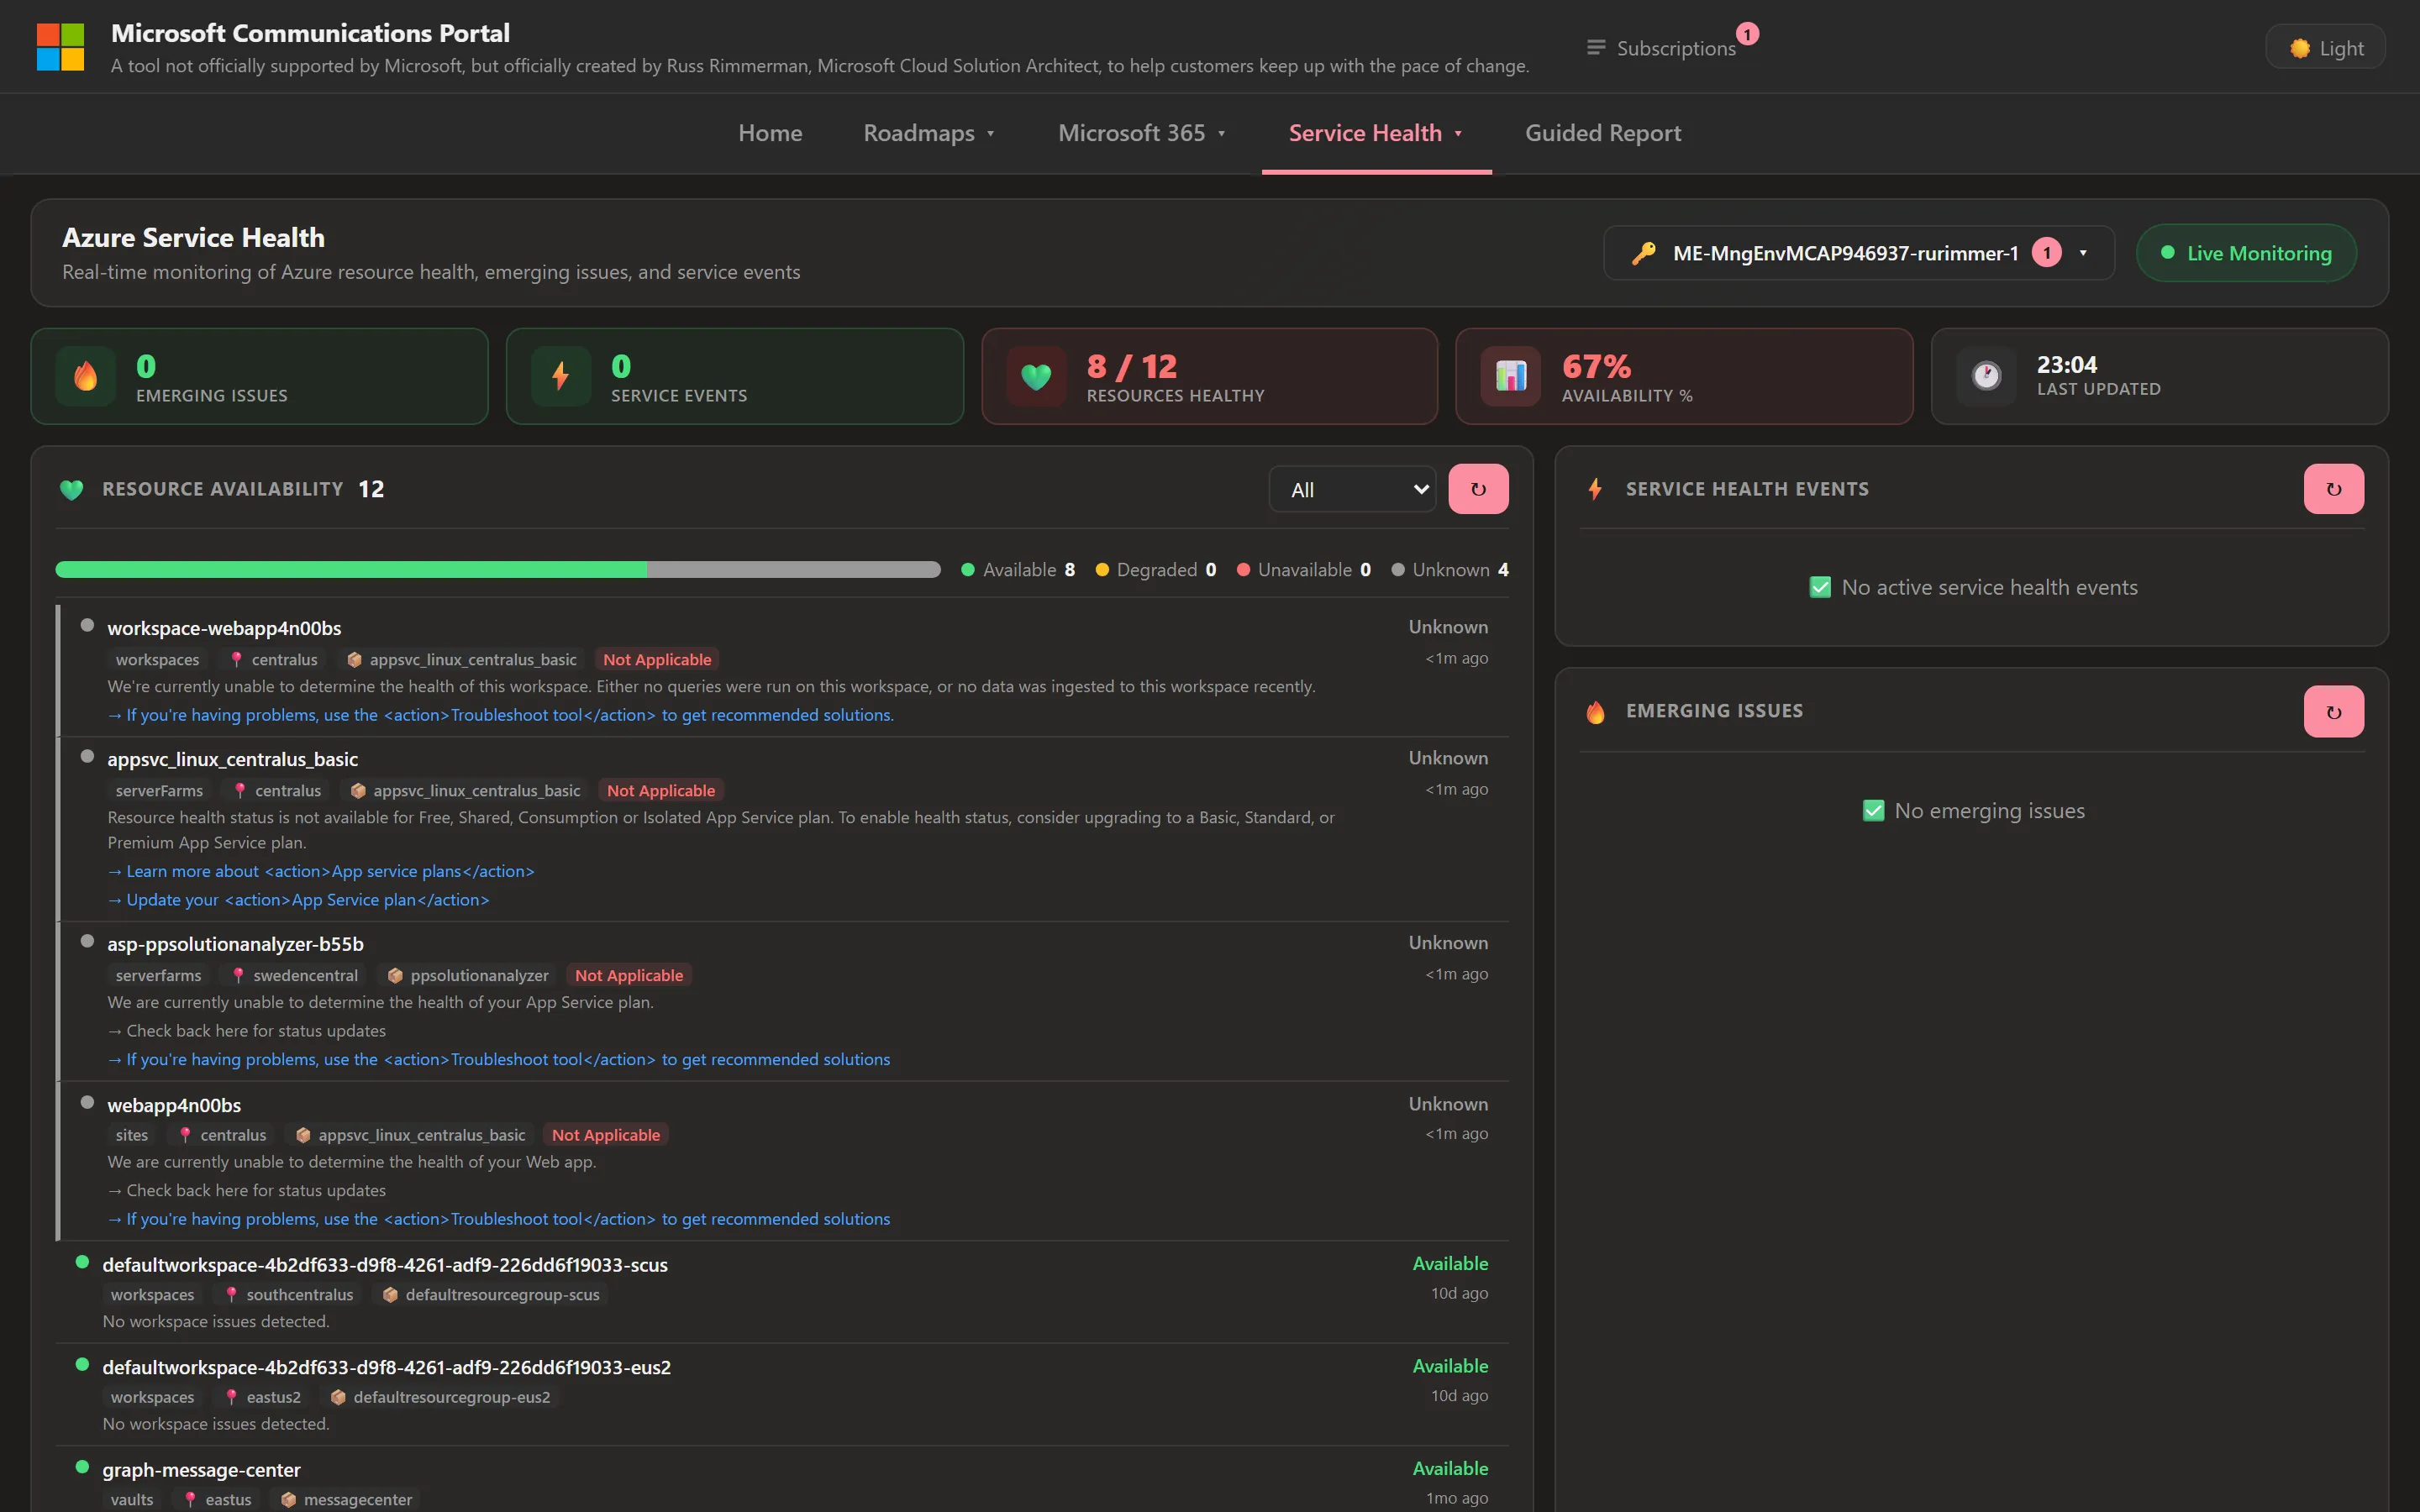
Task: Expand the Service Health menu
Action: pyautogui.click(x=1376, y=133)
